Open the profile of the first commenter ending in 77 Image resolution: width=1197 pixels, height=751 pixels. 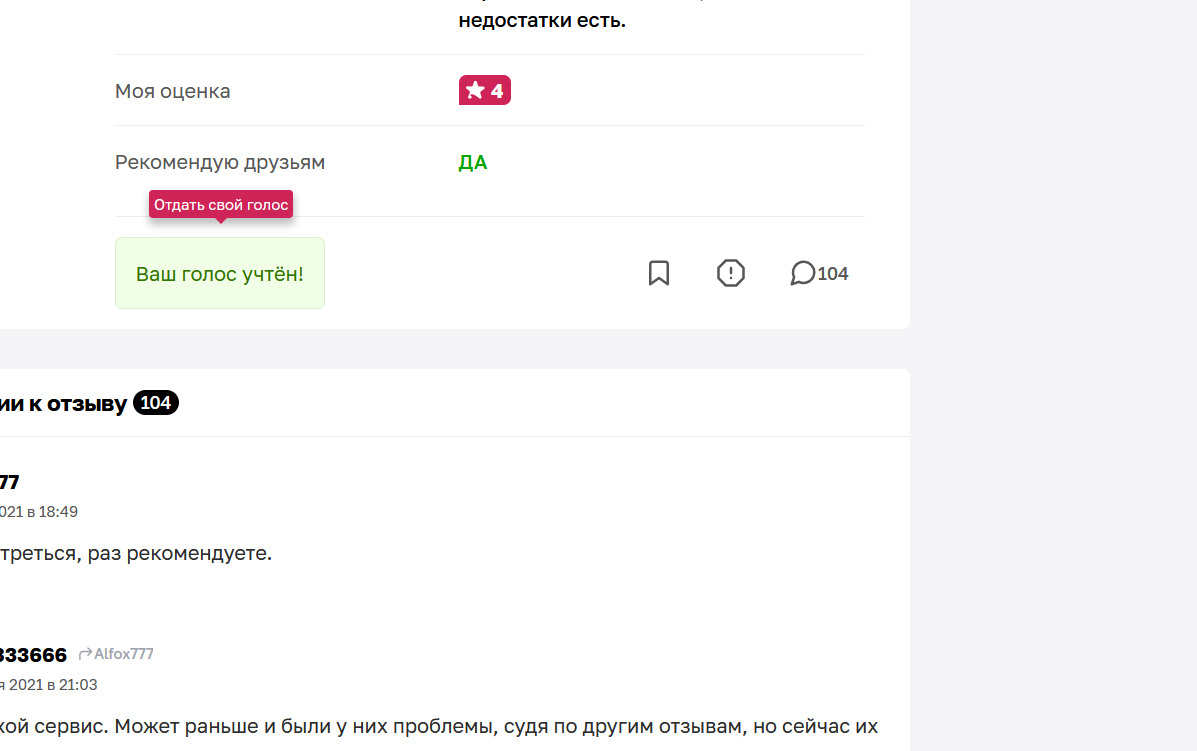pyautogui.click(x=9, y=482)
